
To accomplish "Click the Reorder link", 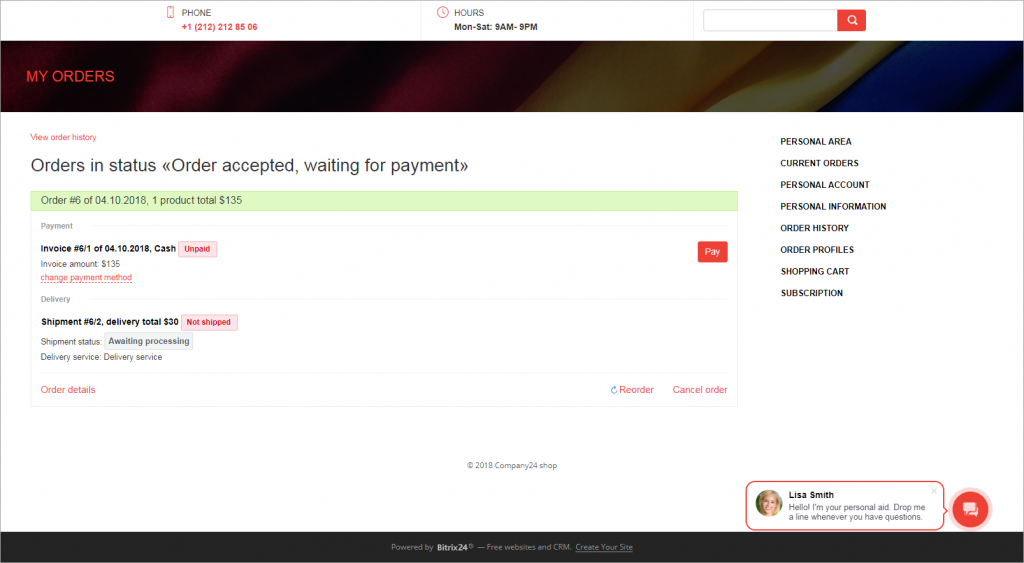I will (x=632, y=390).
